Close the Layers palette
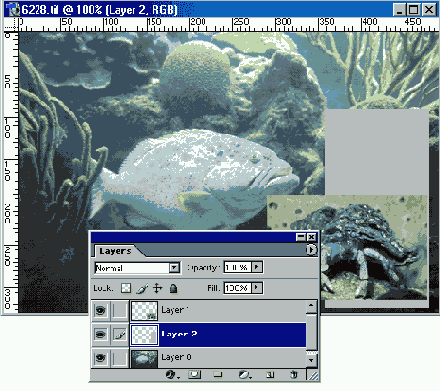The height and width of the screenshot is (391, 440). [311, 237]
